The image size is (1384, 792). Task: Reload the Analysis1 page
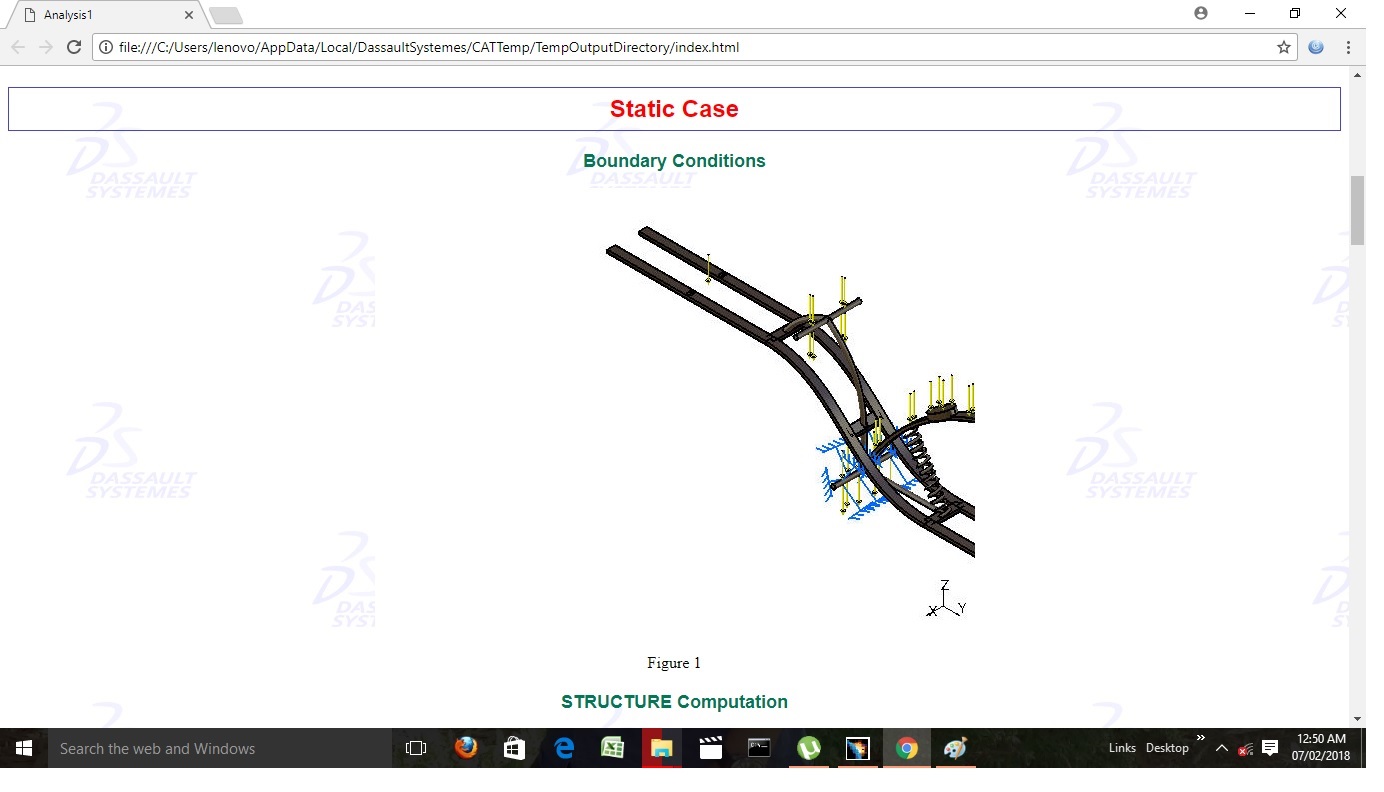coord(74,47)
